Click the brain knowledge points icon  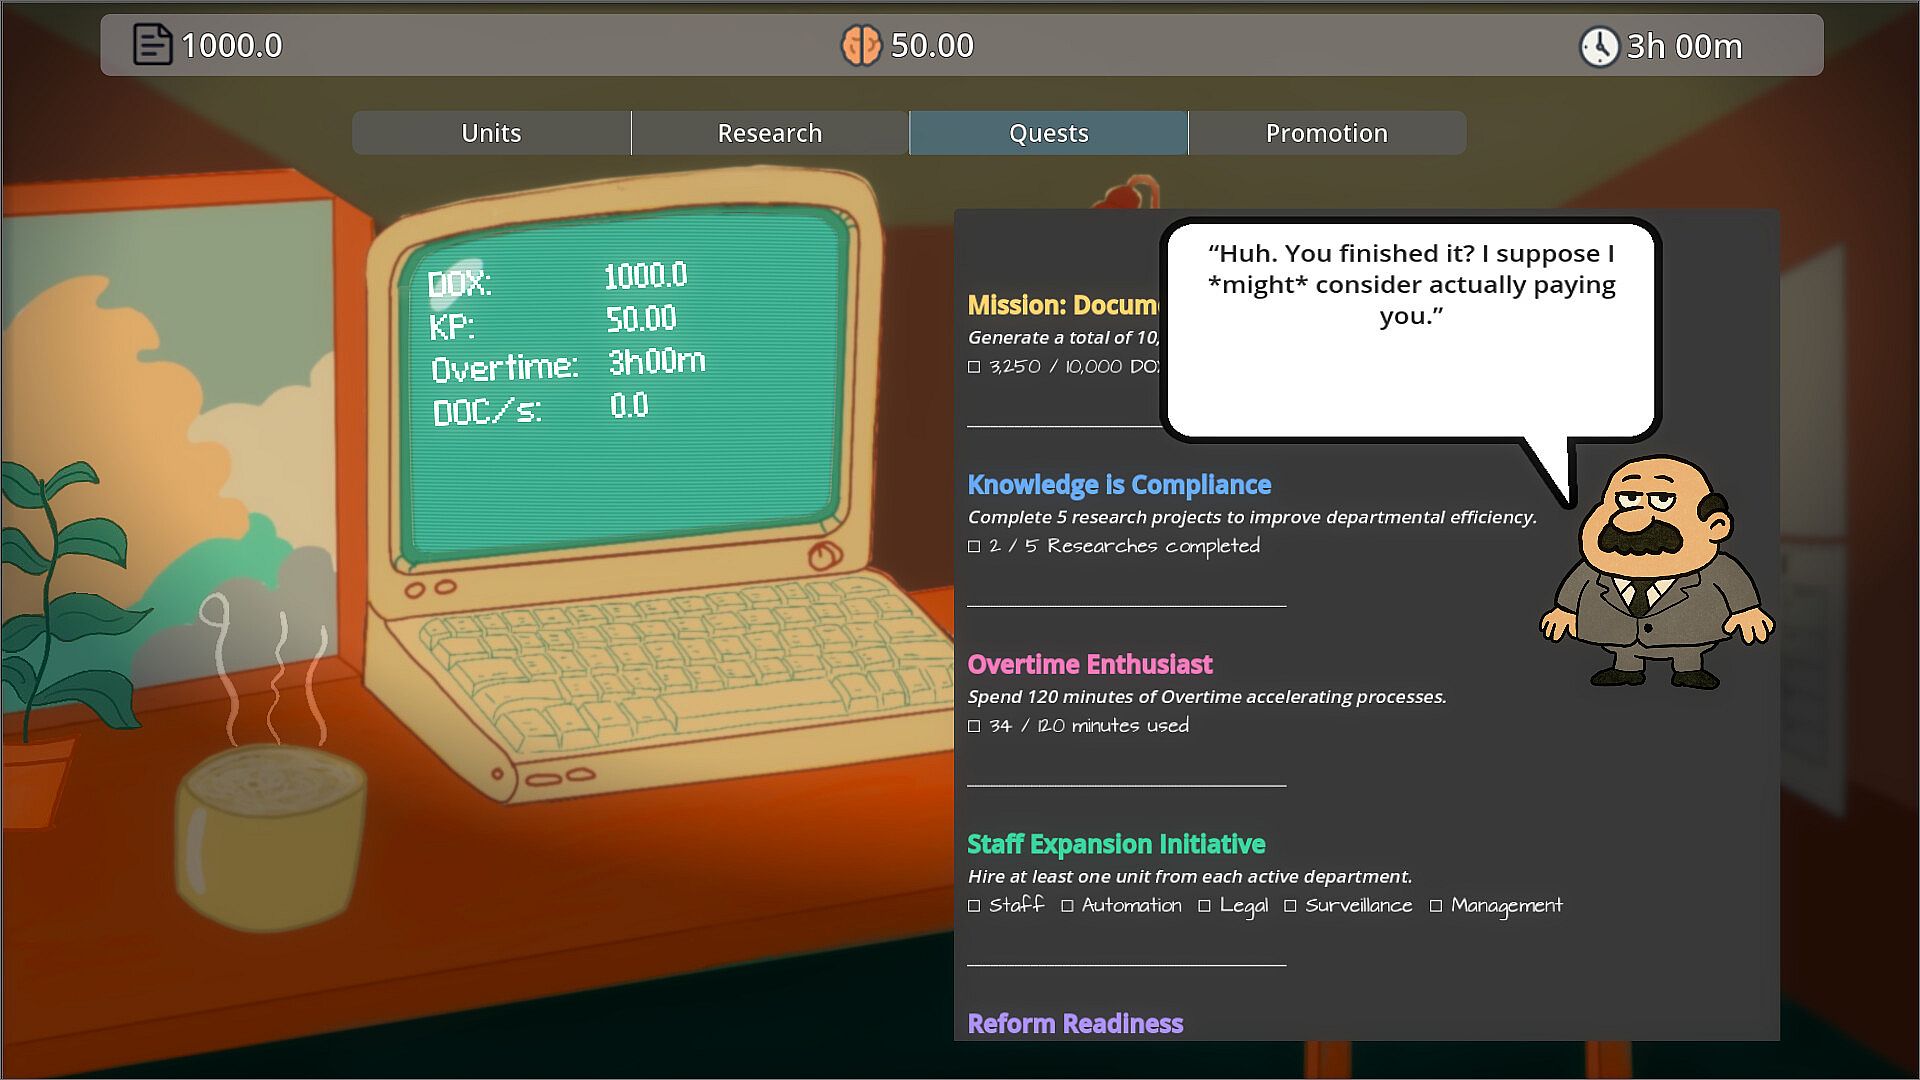point(860,45)
